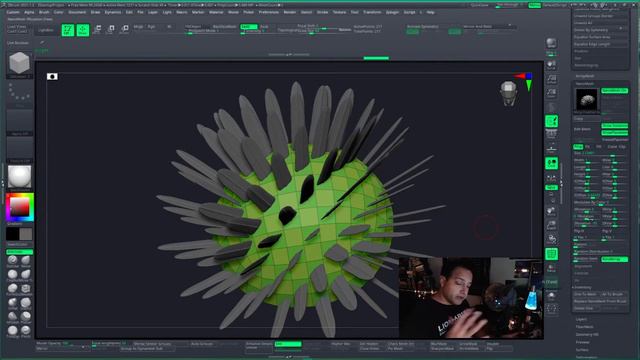The width and height of the screenshot is (640, 360).
Task: Toggle Perspective green icon in right shelf
Action: coord(551,121)
